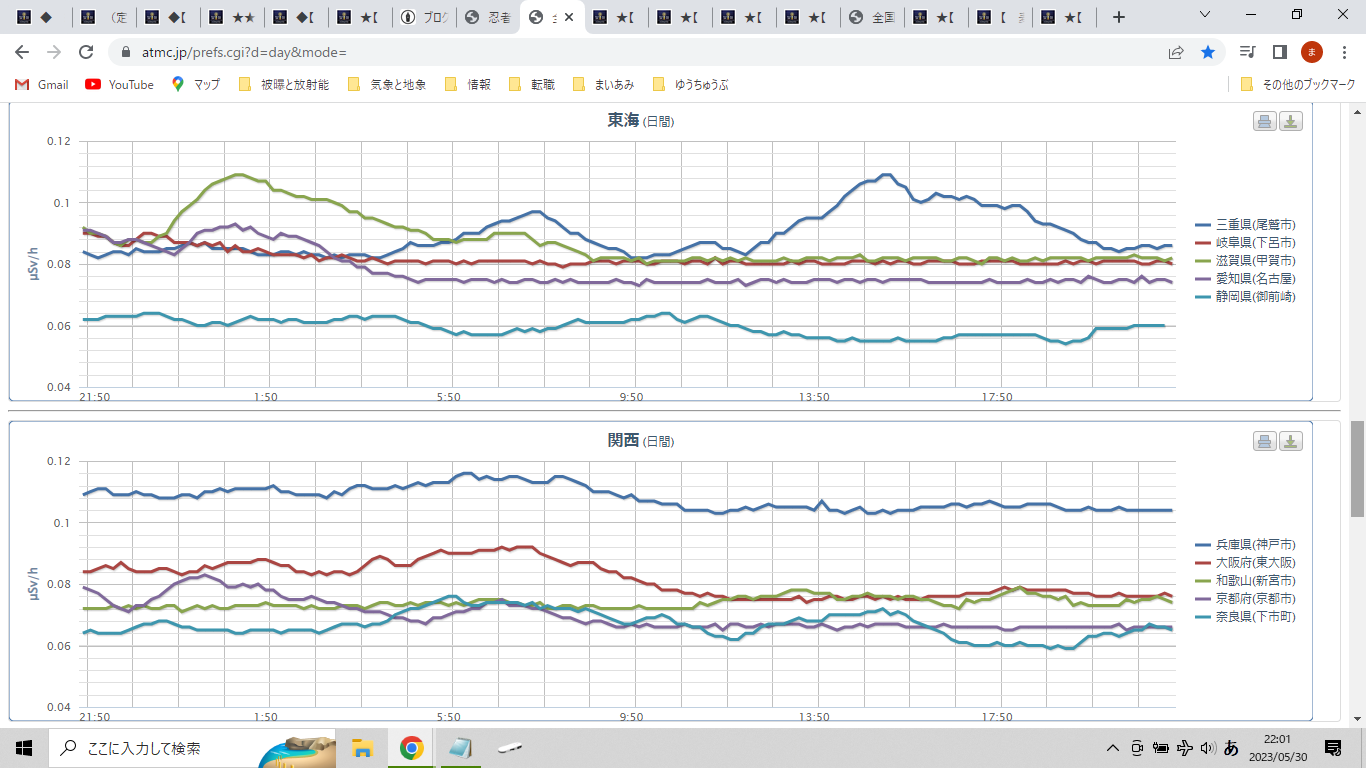Switch the Japanese IME input mode あ
Screen dimensions: 1366x768
1232,748
